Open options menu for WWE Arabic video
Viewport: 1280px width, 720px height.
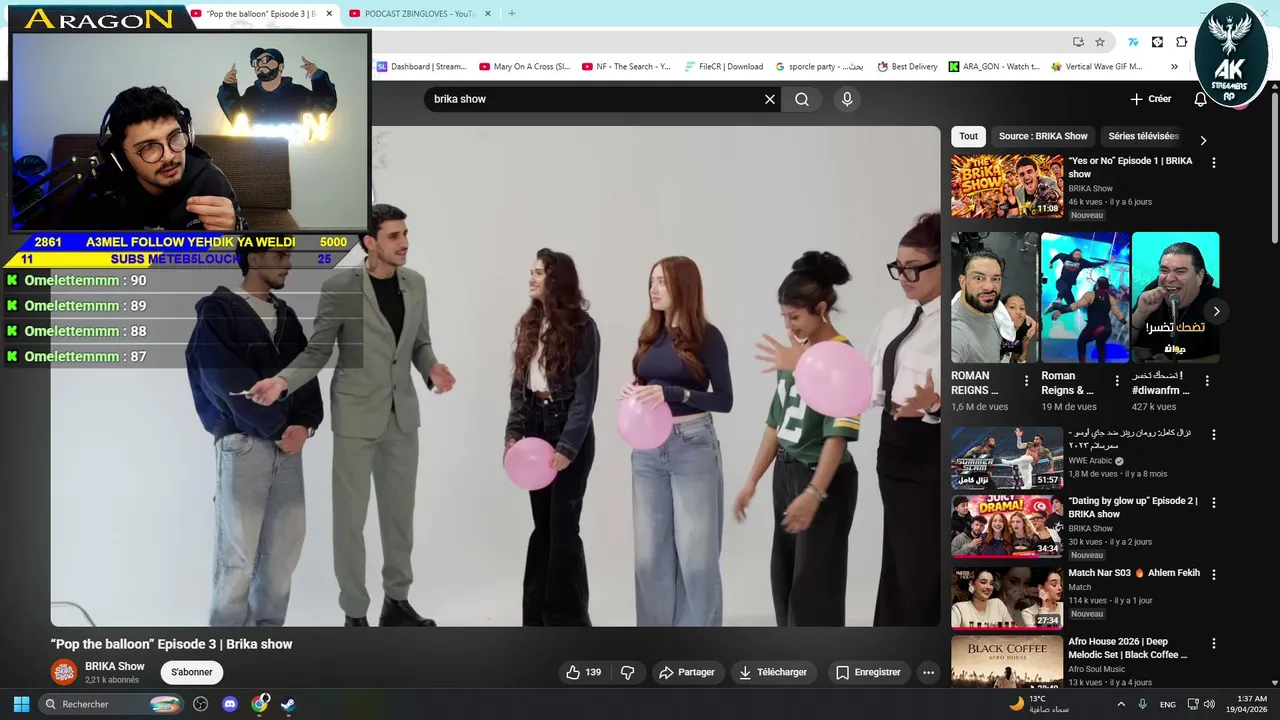coord(1214,435)
